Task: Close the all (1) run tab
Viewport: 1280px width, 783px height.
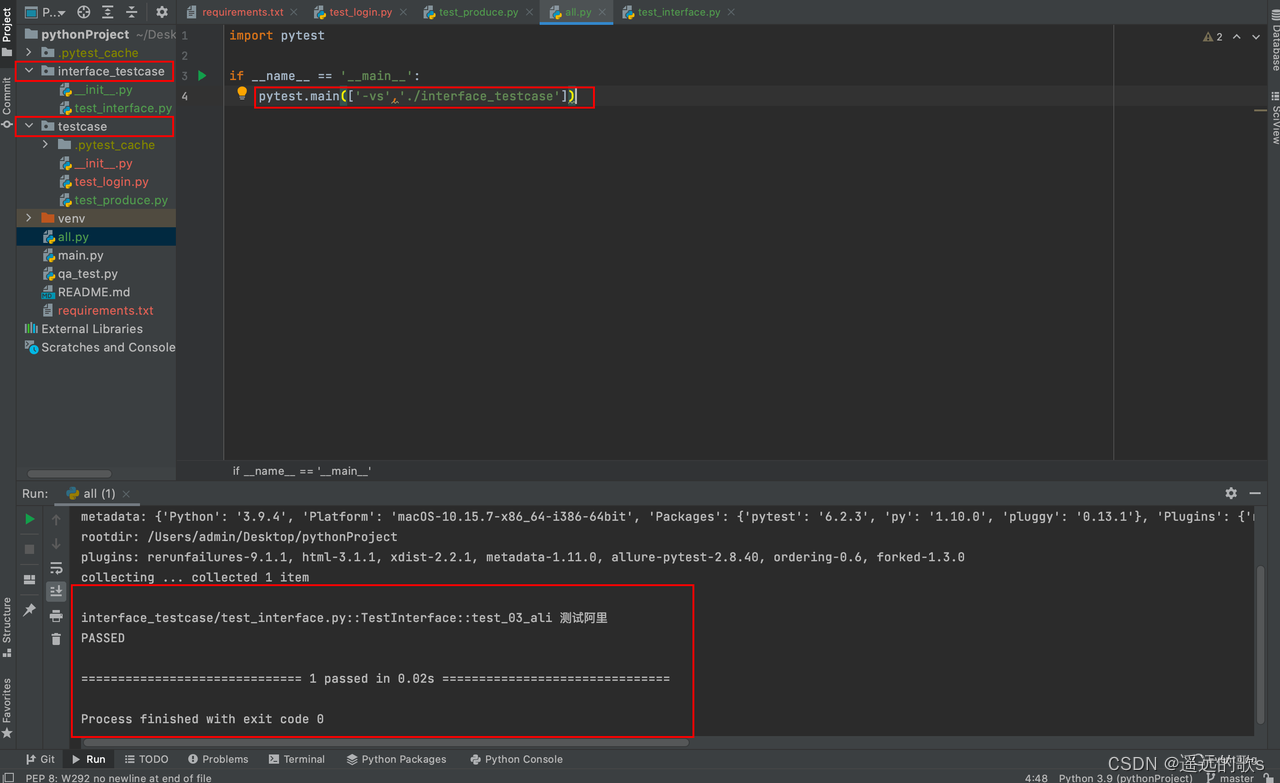Action: [x=125, y=493]
